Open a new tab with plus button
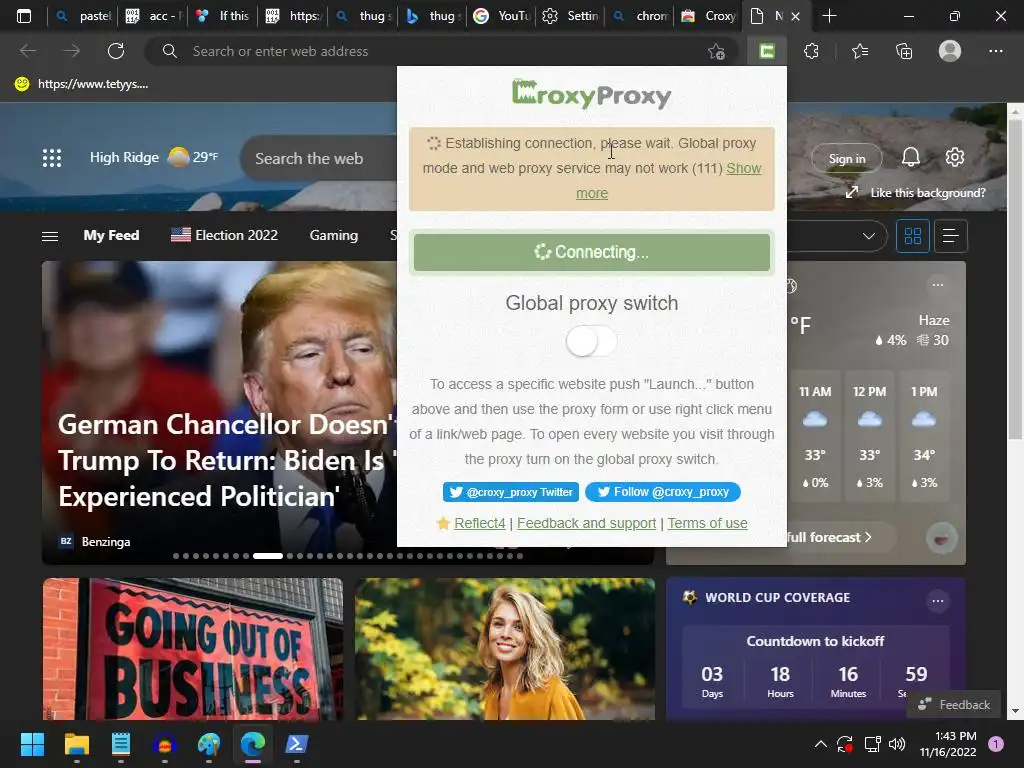The width and height of the screenshot is (1024, 768). click(829, 16)
